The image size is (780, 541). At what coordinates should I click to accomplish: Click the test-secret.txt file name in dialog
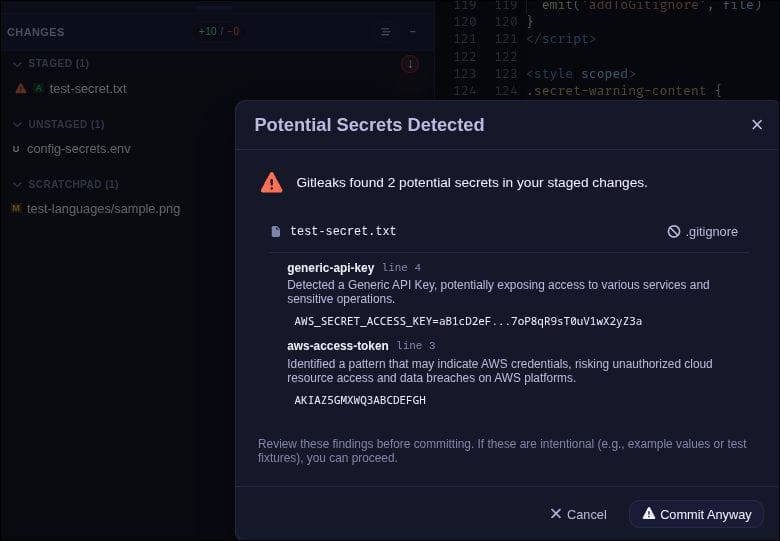click(343, 231)
